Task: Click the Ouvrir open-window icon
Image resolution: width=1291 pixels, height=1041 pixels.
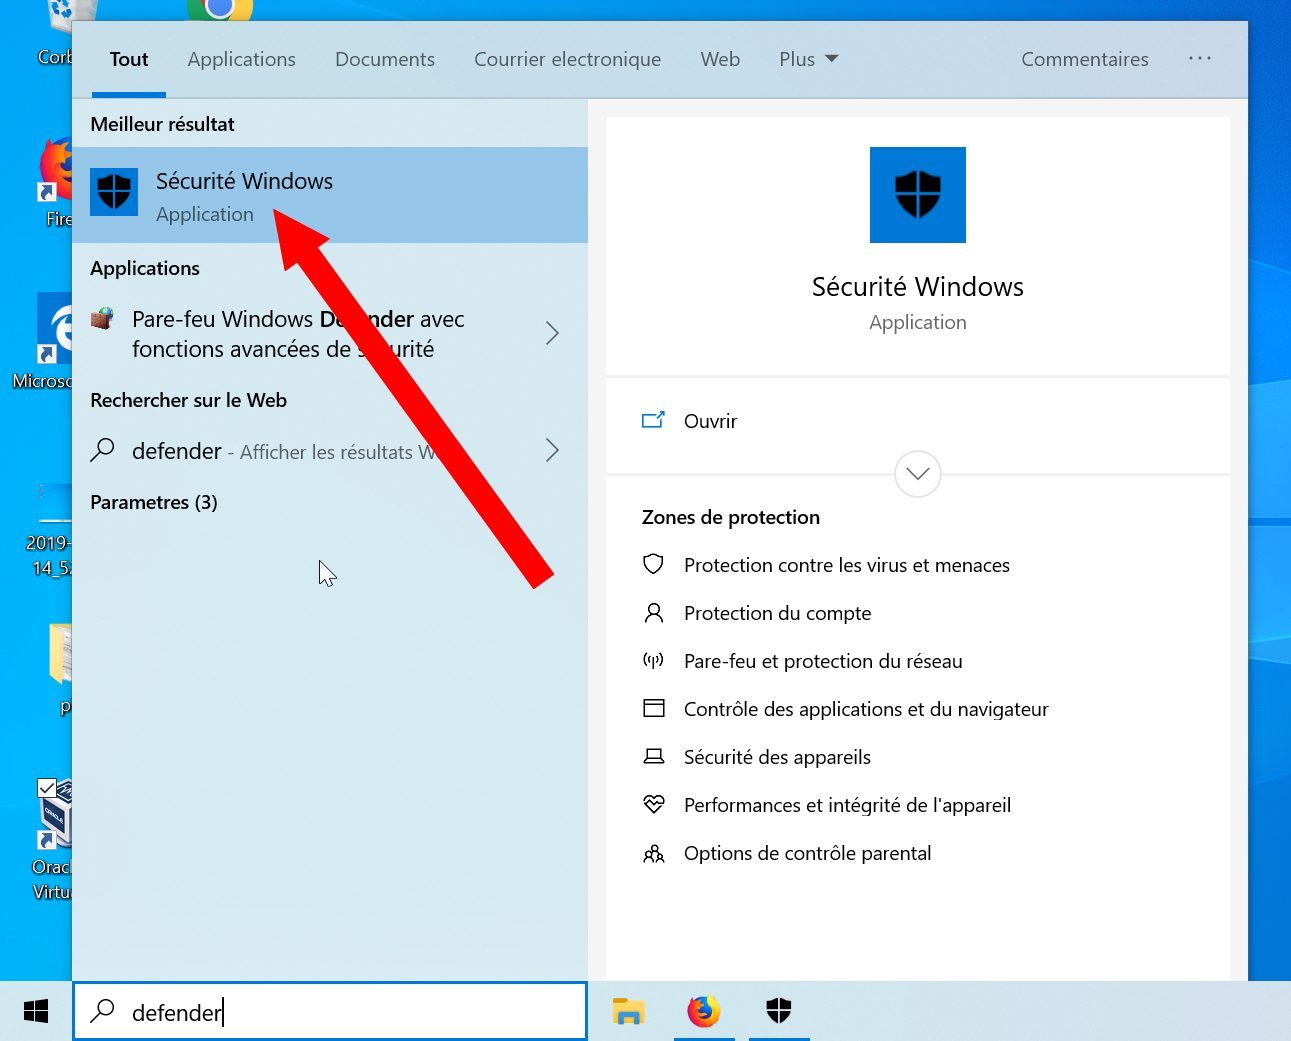Action: tap(653, 421)
